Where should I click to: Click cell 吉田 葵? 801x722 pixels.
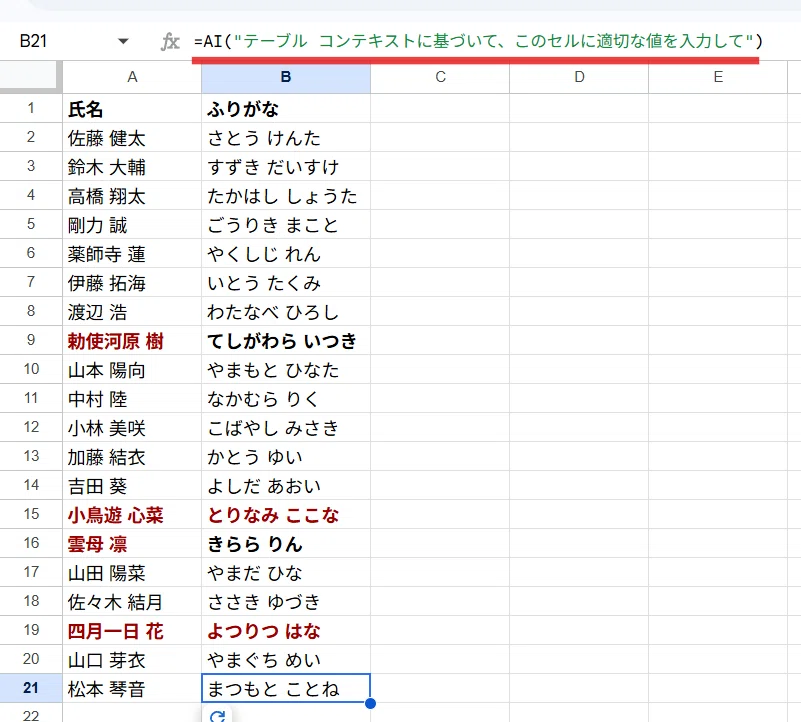click(x=132, y=485)
